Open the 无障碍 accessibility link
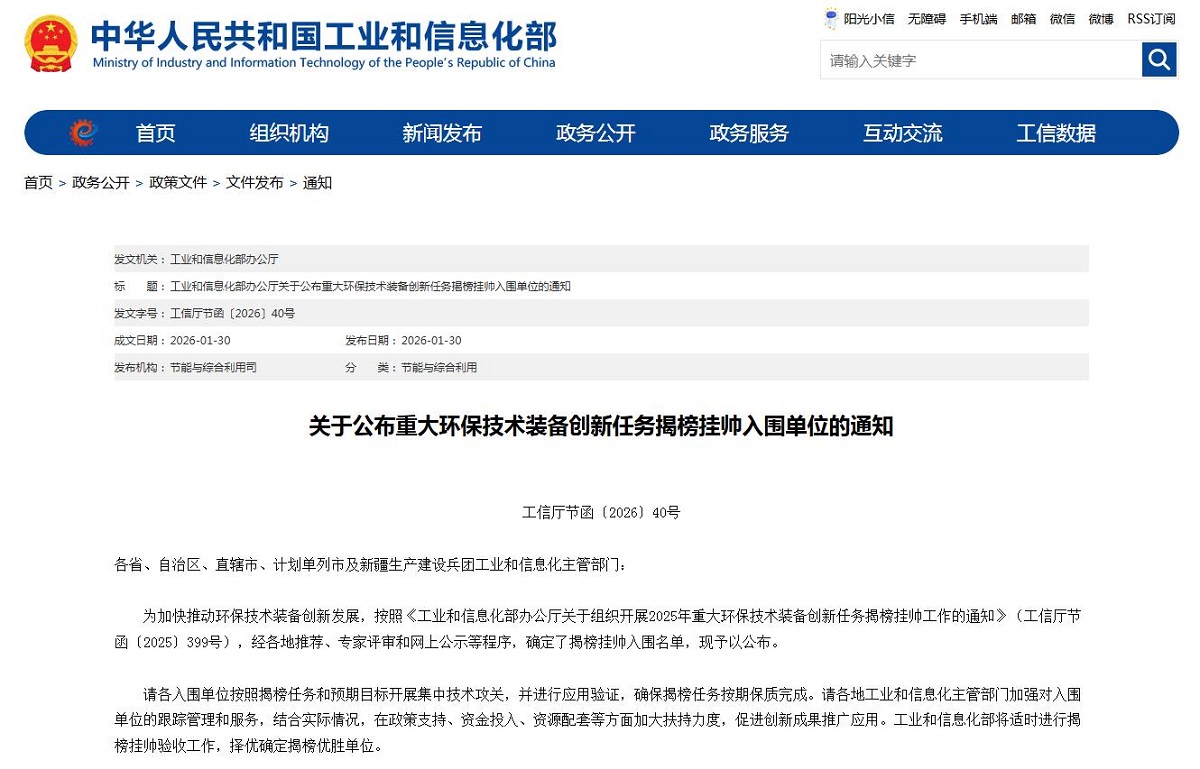Image resolution: width=1200 pixels, height=769 pixels. click(924, 18)
